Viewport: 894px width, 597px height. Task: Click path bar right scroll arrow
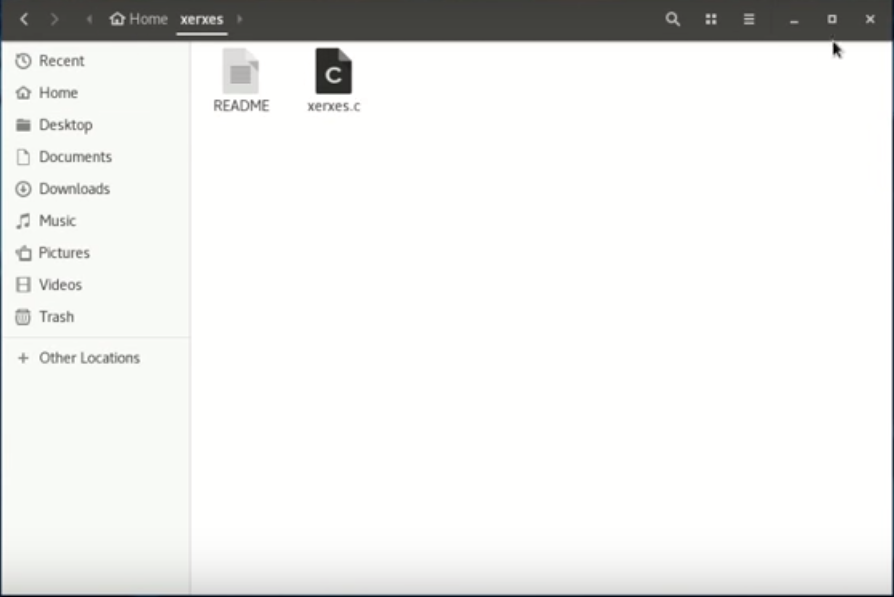(240, 19)
